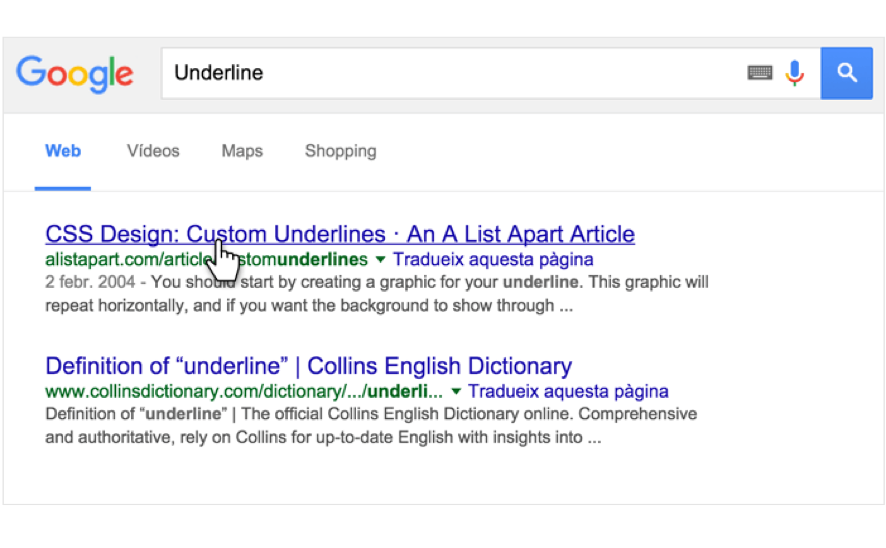Viewport: 886px width, 548px height.
Task: Click the blue search magnifier button
Action: click(x=846, y=73)
